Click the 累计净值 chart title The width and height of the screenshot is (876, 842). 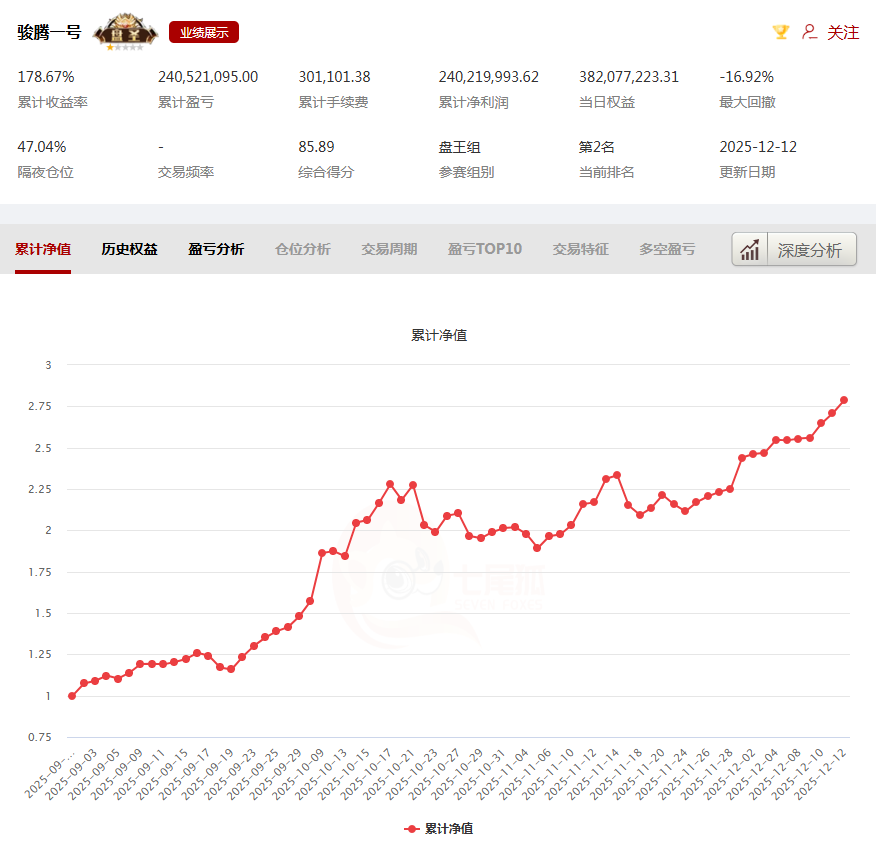coord(439,335)
